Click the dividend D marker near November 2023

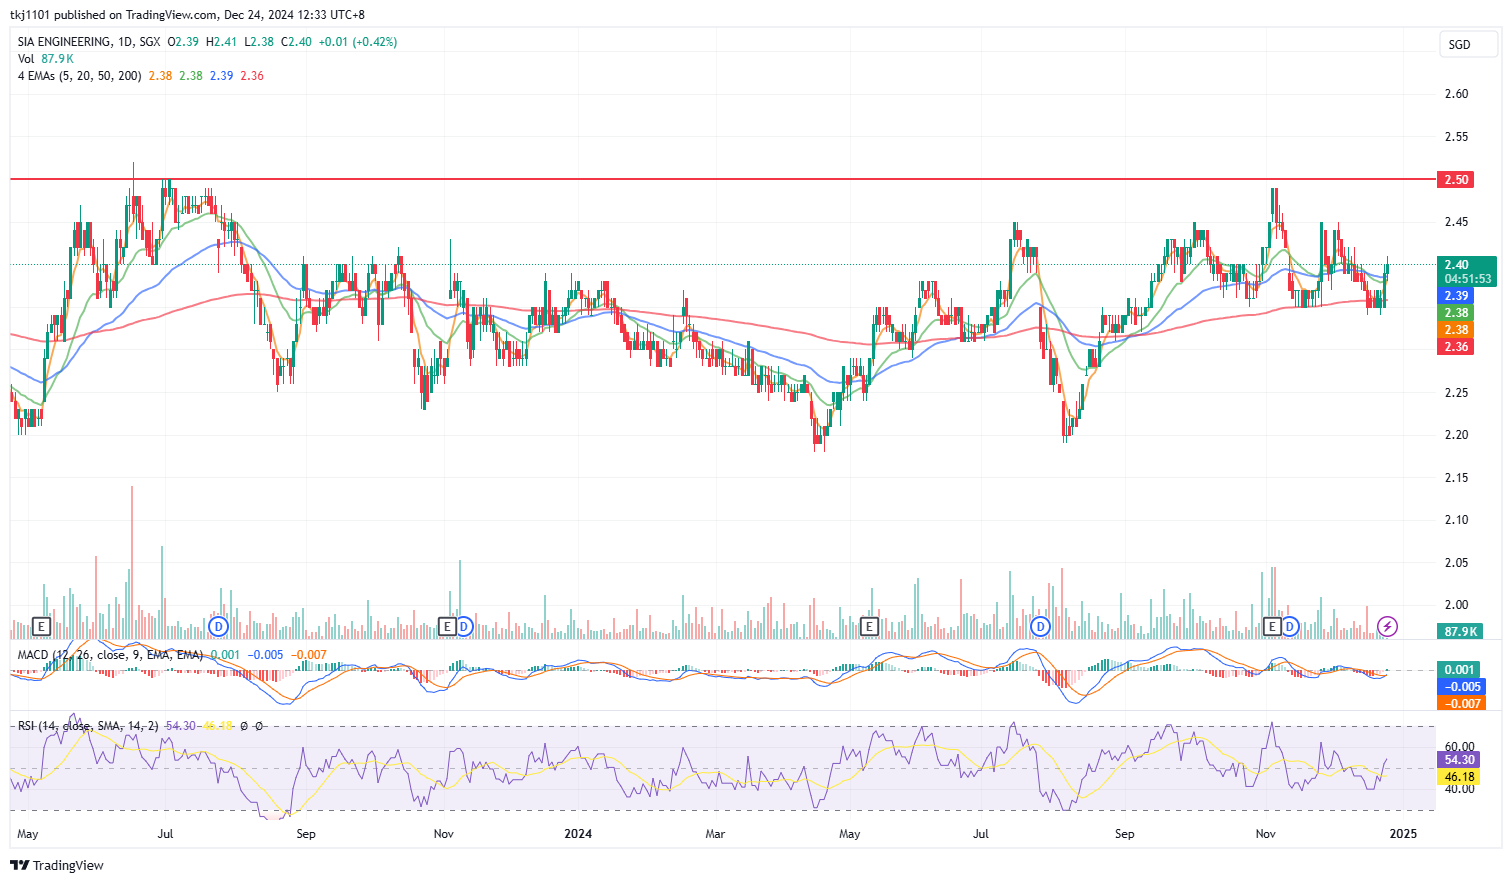(464, 627)
